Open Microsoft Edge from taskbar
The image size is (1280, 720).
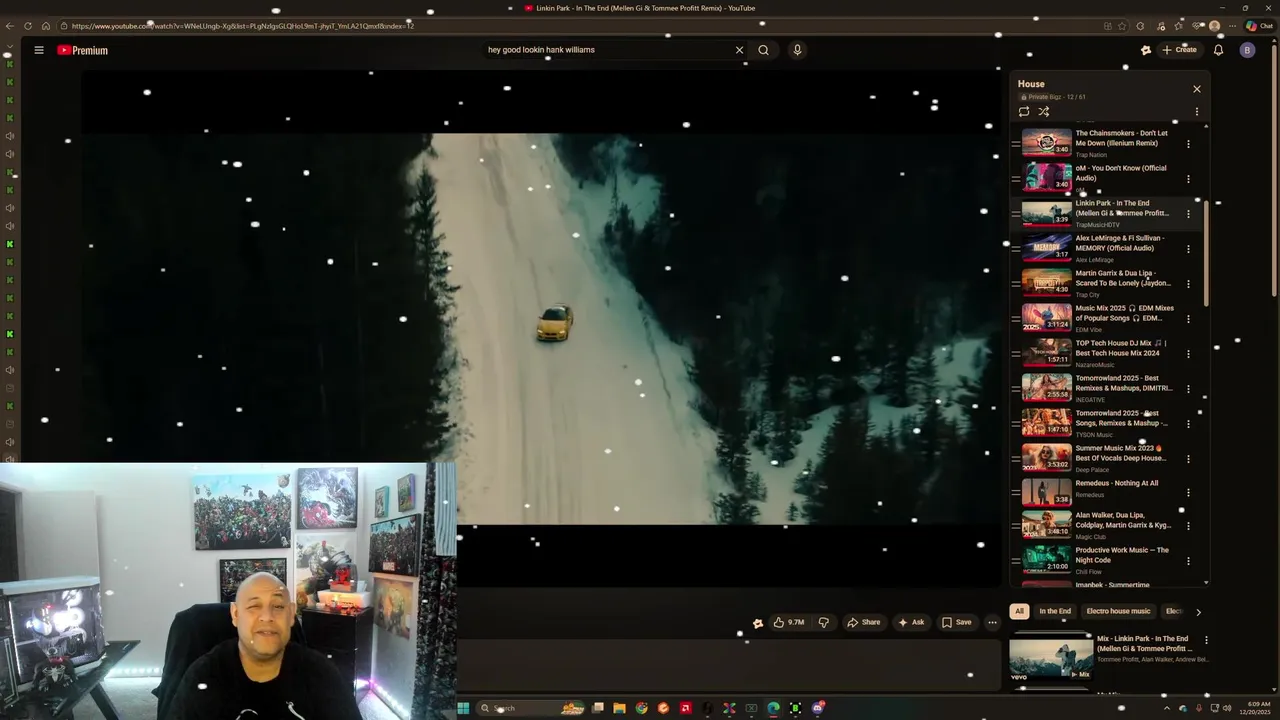click(x=773, y=708)
